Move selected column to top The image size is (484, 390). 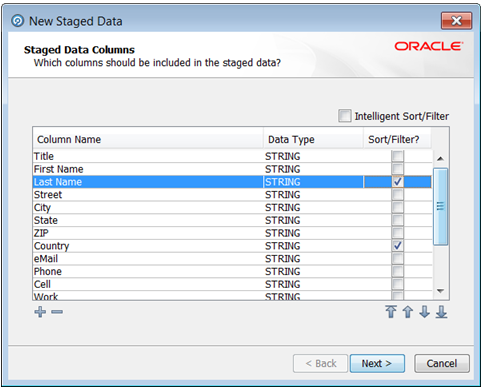pyautogui.click(x=391, y=312)
